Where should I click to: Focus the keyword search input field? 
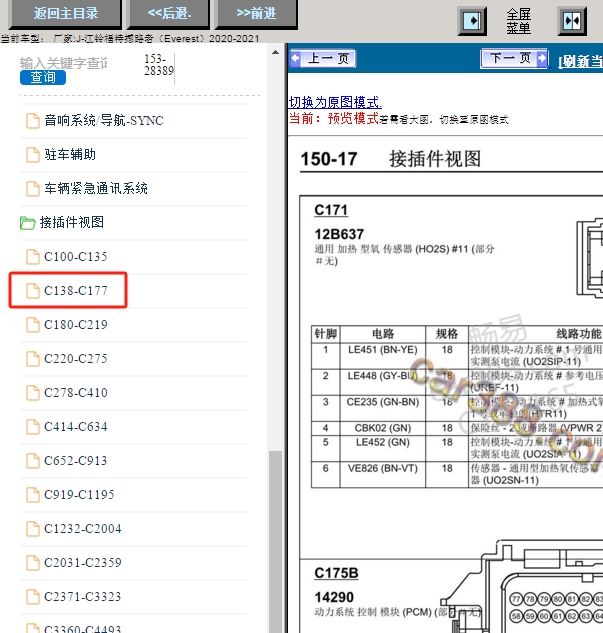pyautogui.click(x=65, y=63)
